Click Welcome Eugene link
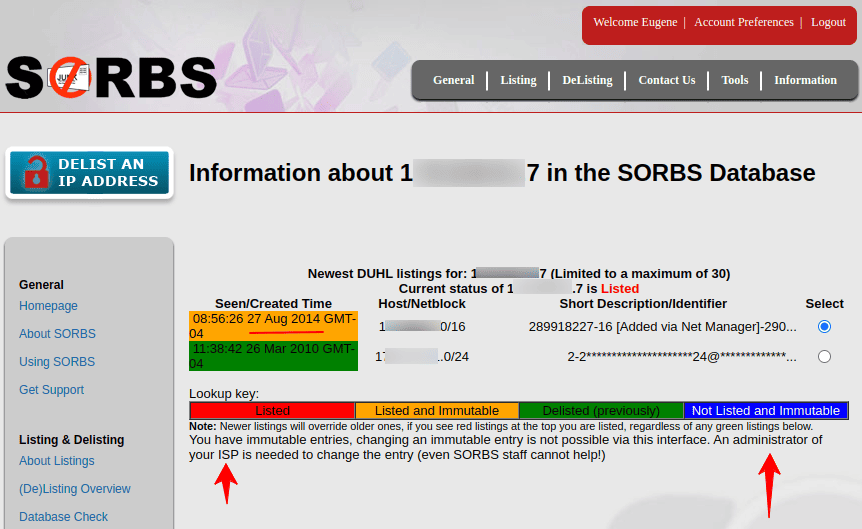 [x=635, y=22]
